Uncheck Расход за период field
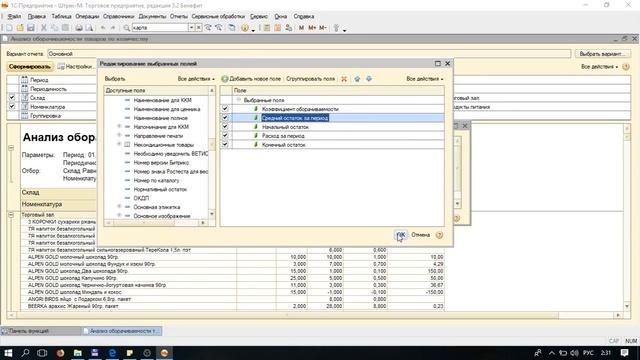Image resolution: width=640 pixels, height=360 pixels. pos(225,136)
